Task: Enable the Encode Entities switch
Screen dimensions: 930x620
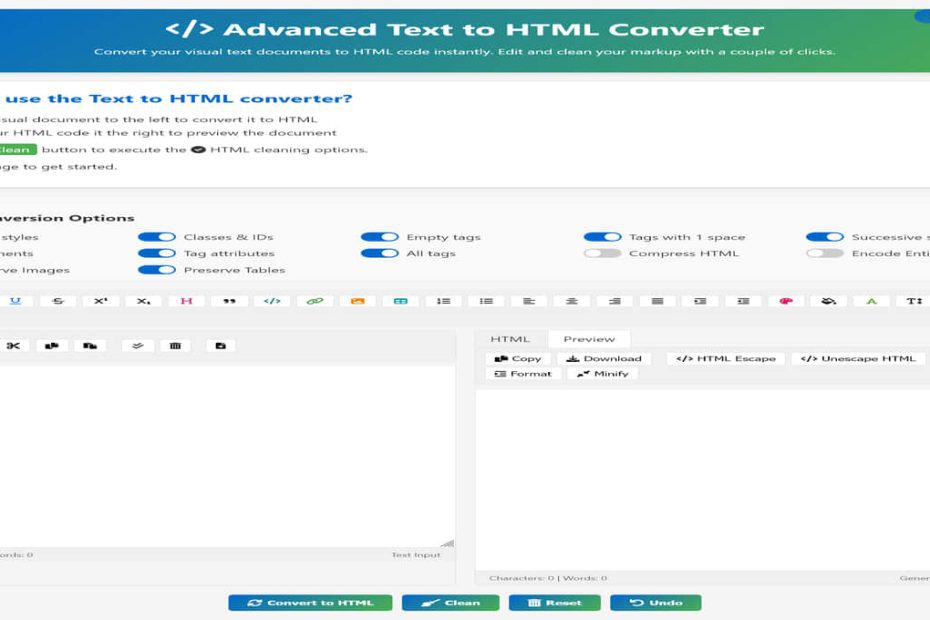Action: (825, 253)
